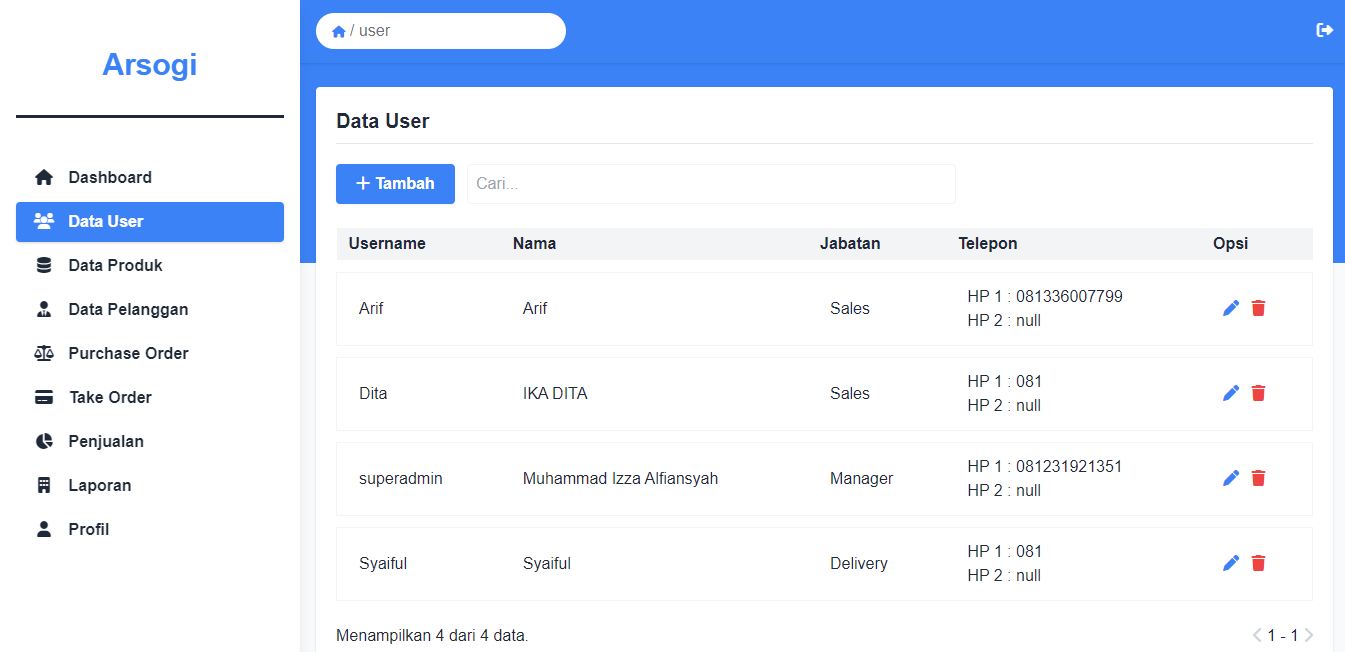Viewport: 1345px width, 652px height.
Task: Delete user Dita with trash icon
Action: (x=1258, y=393)
